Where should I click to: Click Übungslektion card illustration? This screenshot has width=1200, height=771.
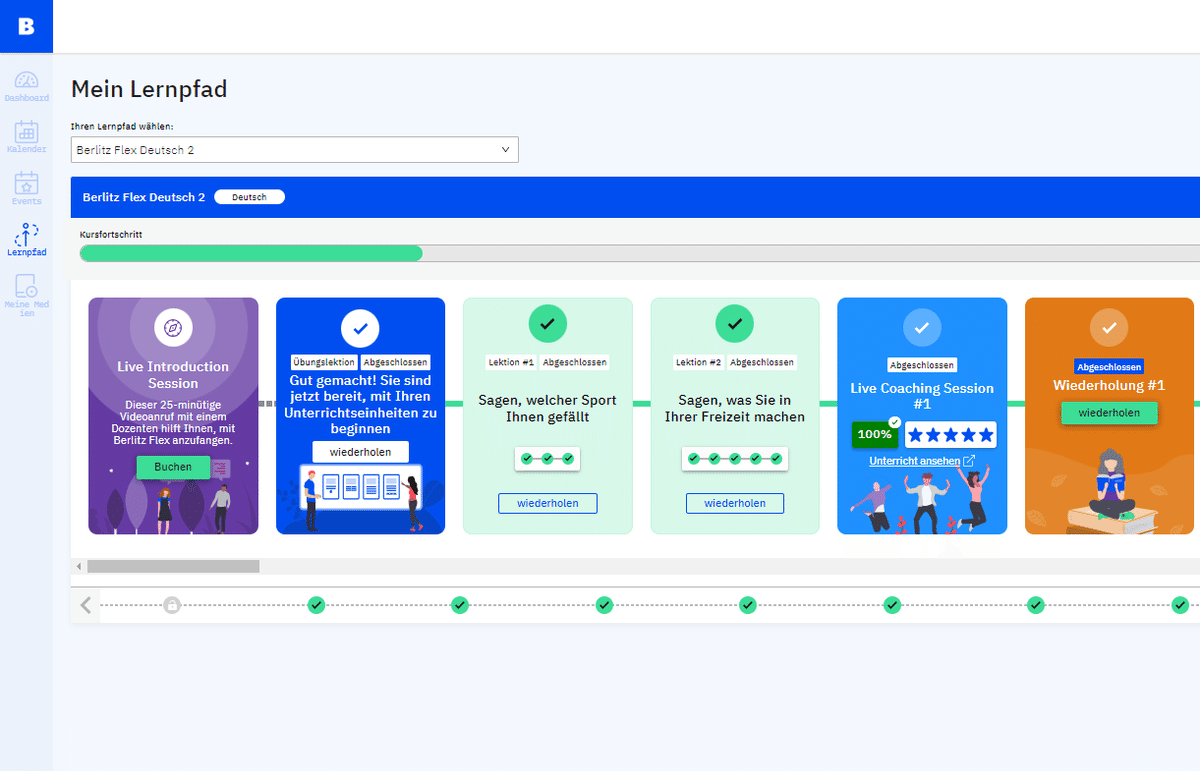click(x=360, y=500)
